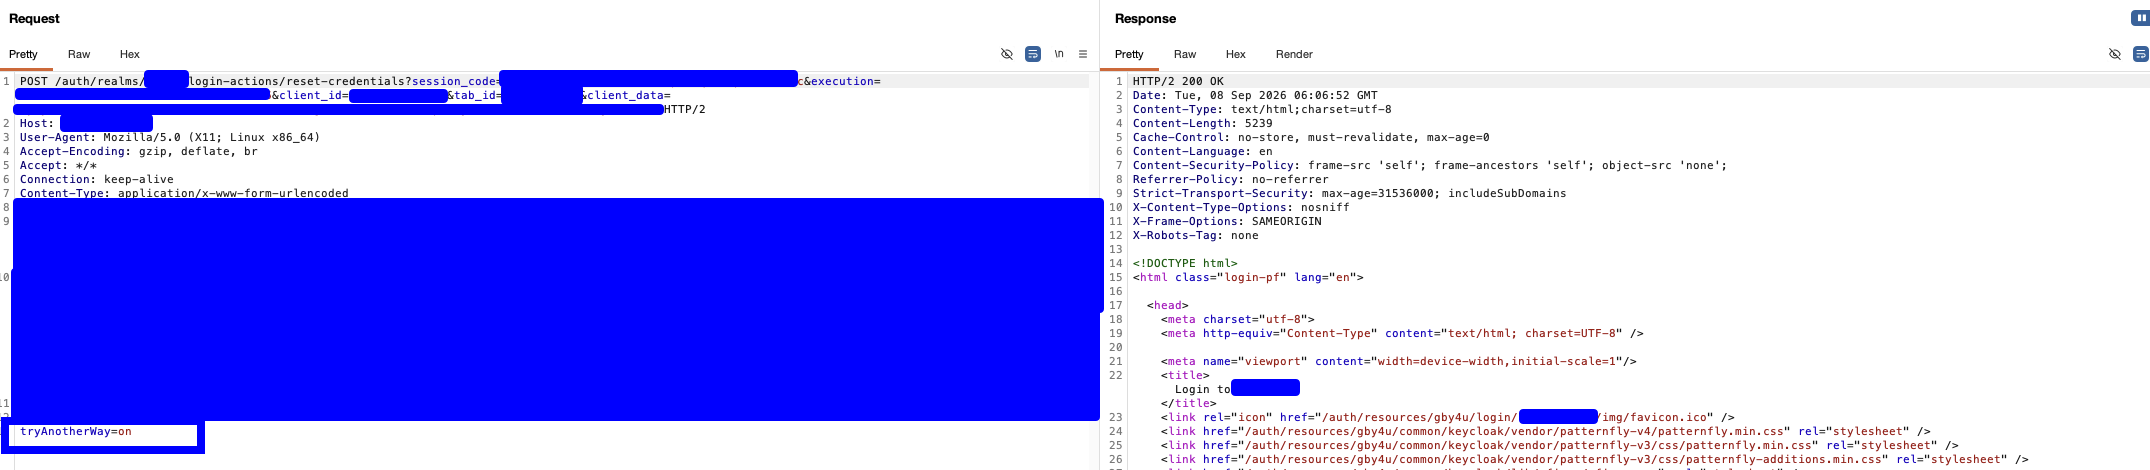Toggle line wrap icon in Request panel
The height and width of the screenshot is (470, 2150).
(x=1033, y=54)
